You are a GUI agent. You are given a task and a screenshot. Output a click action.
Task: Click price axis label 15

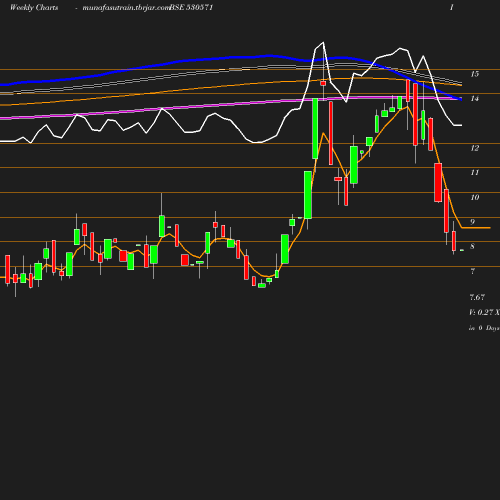pos(475,74)
